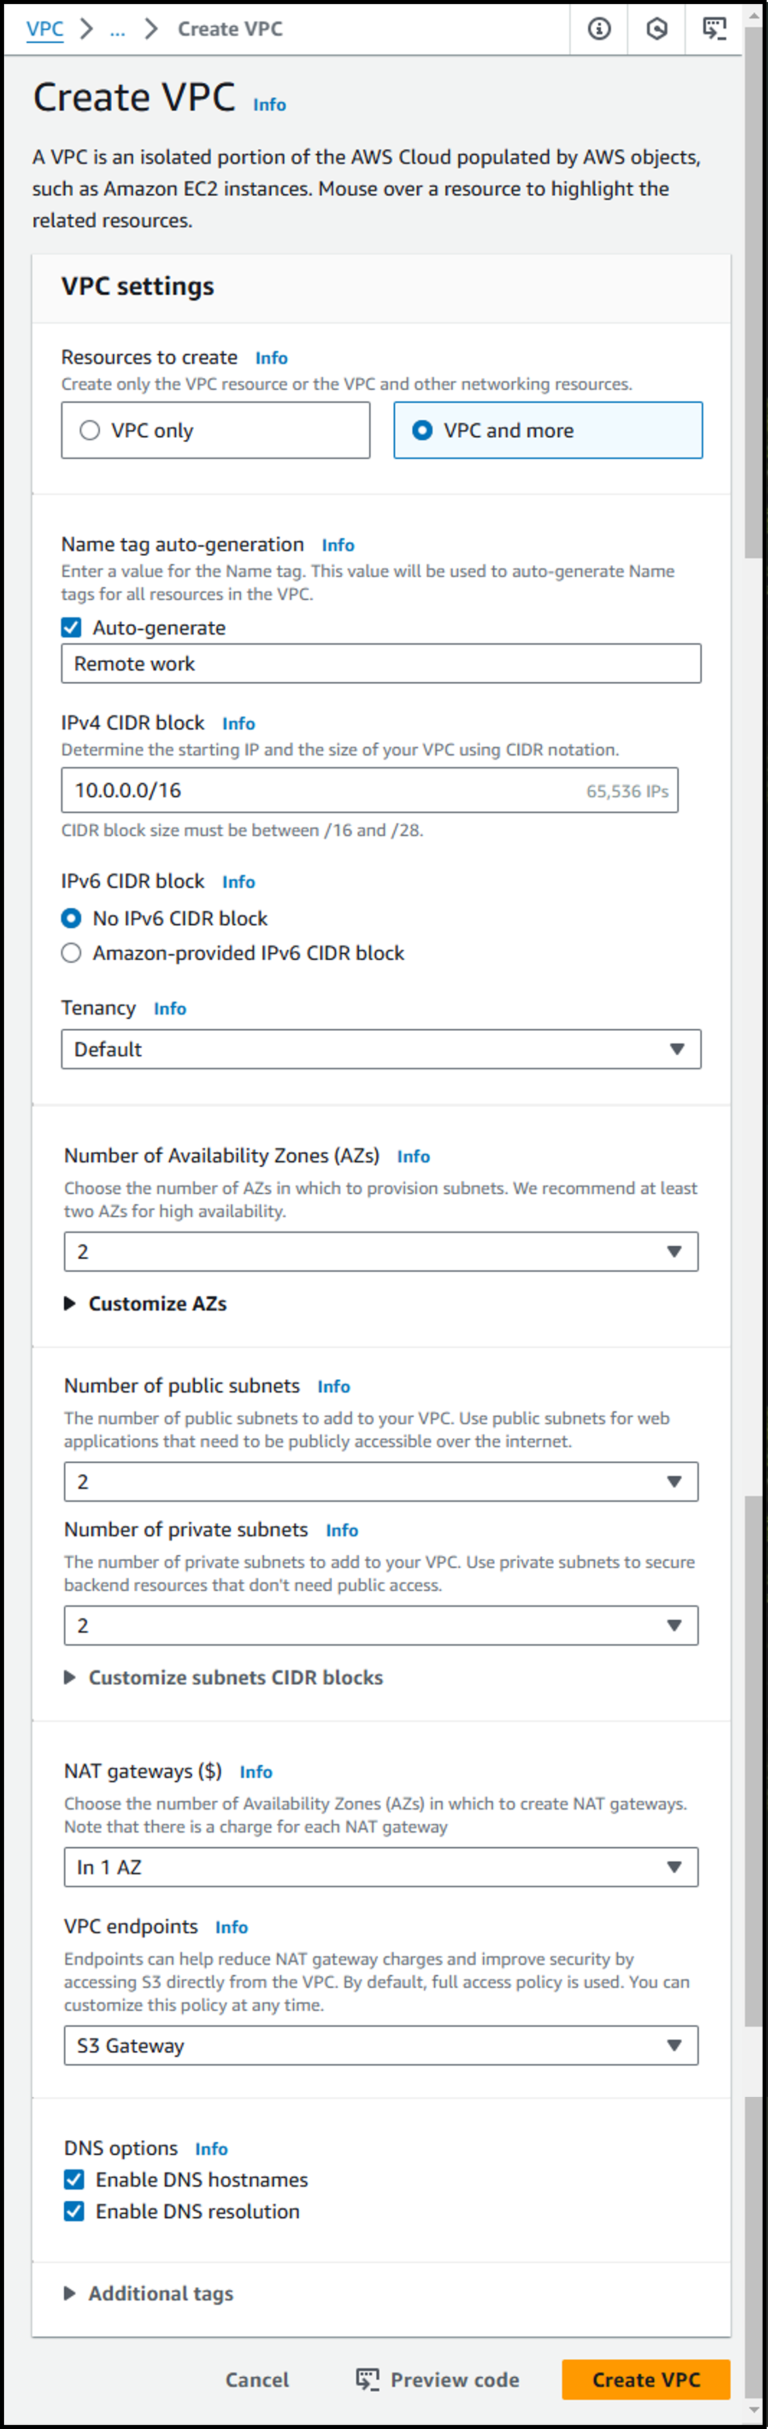Click the Create VPC button

pyautogui.click(x=645, y=2380)
